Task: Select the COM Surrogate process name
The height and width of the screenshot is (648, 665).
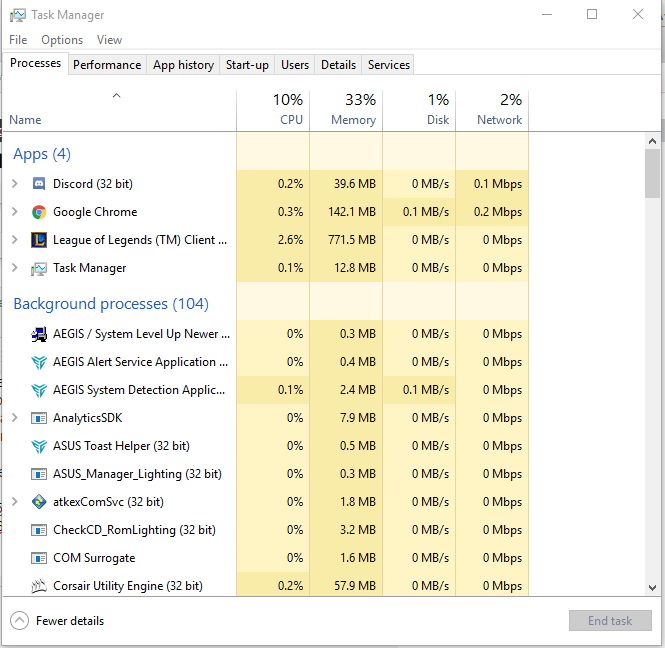Action: (94, 558)
